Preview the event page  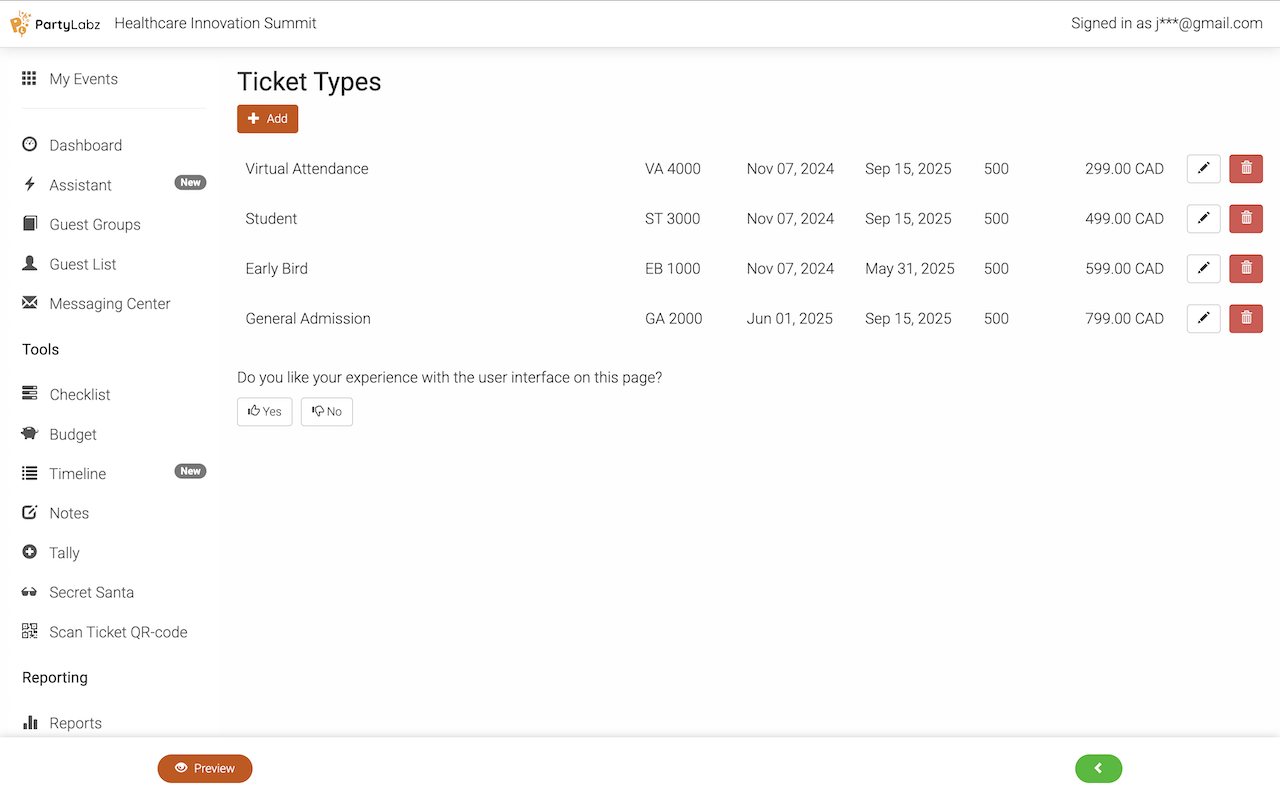[205, 768]
